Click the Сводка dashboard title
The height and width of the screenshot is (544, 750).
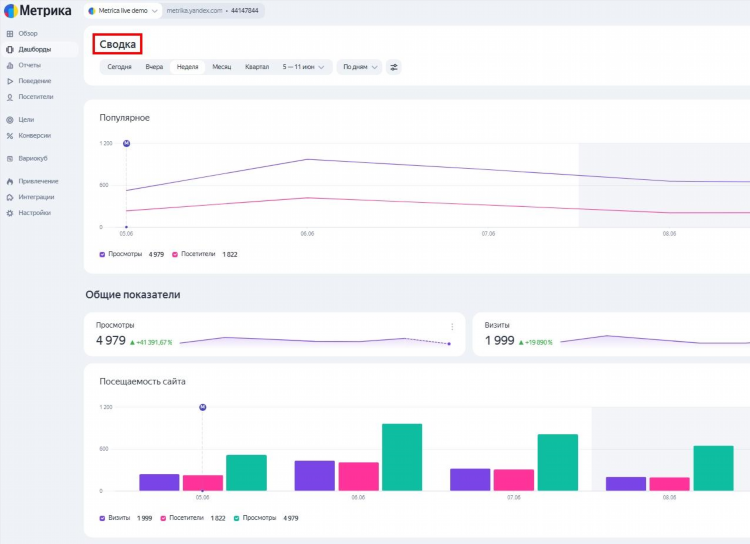coord(118,44)
